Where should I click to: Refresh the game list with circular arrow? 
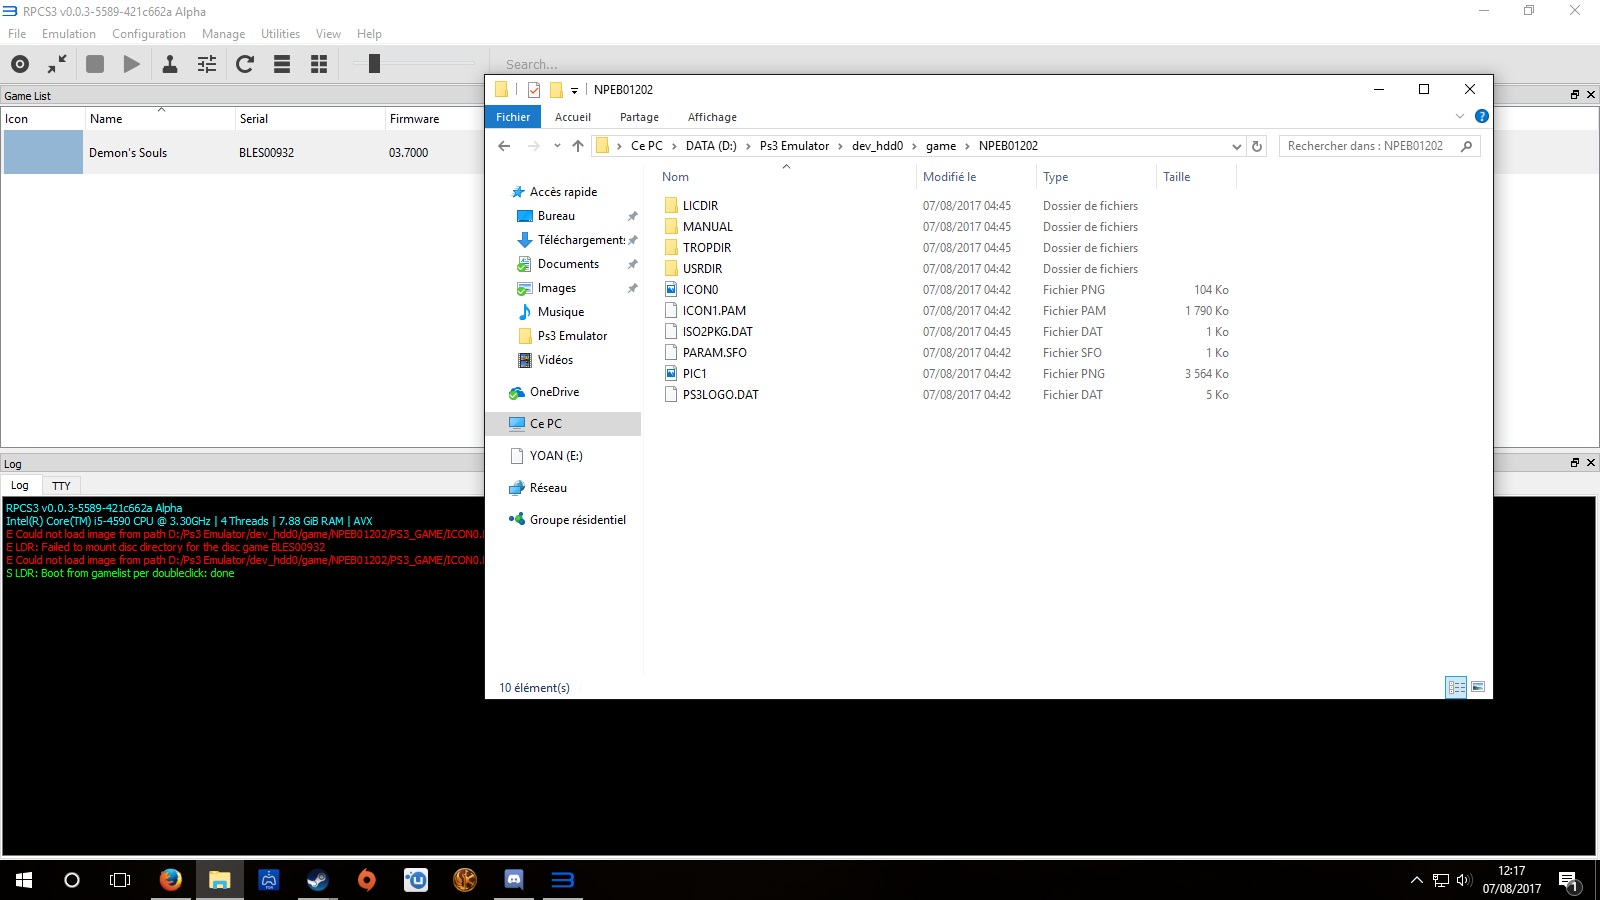[x=245, y=64]
